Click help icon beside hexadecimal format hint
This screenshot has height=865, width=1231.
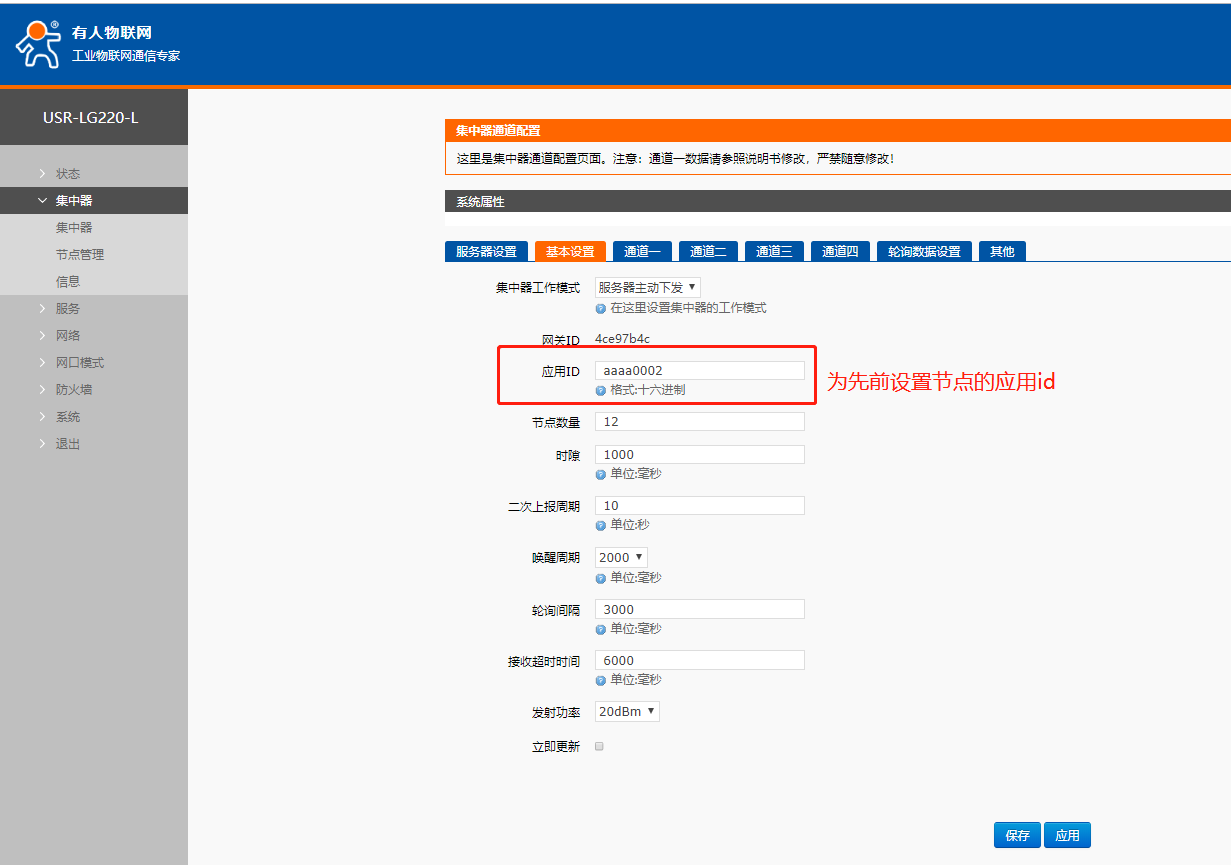click(x=601, y=390)
